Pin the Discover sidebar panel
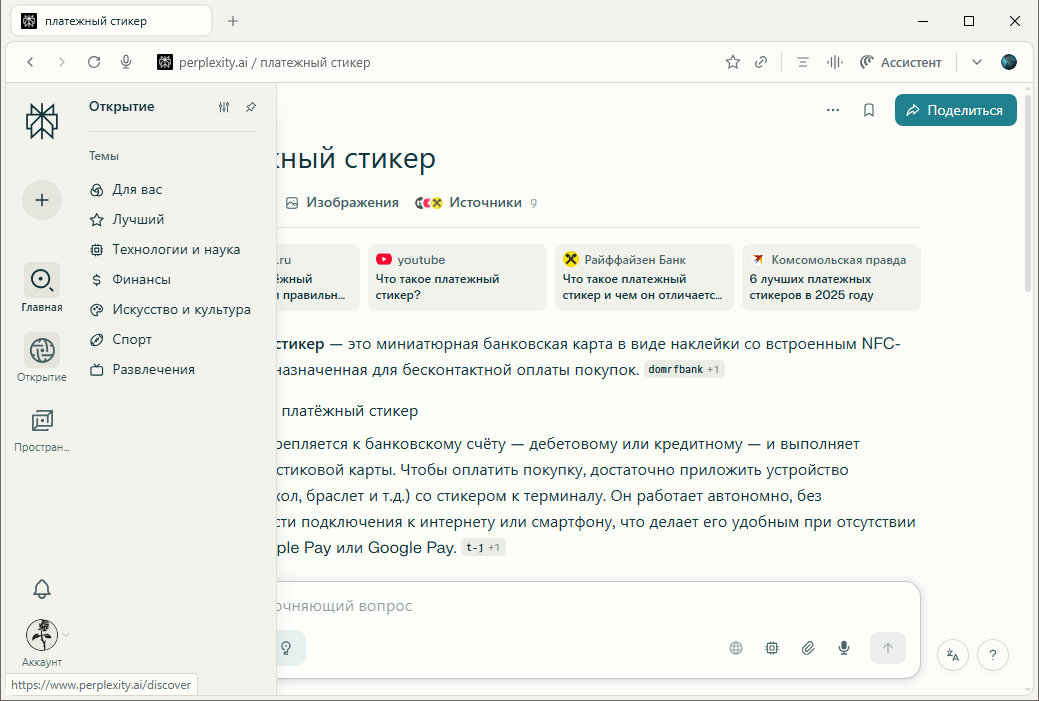This screenshot has height=701, width=1039. click(251, 107)
